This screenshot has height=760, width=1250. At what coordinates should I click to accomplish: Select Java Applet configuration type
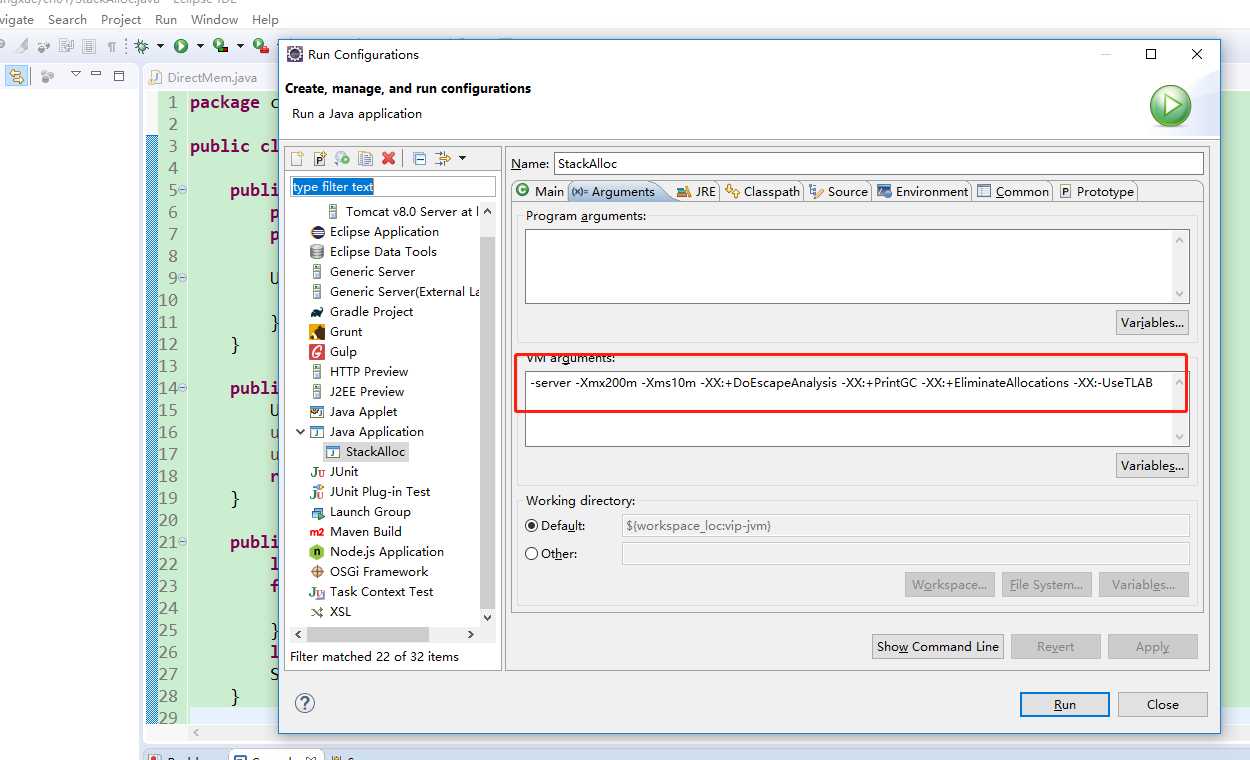(x=363, y=411)
